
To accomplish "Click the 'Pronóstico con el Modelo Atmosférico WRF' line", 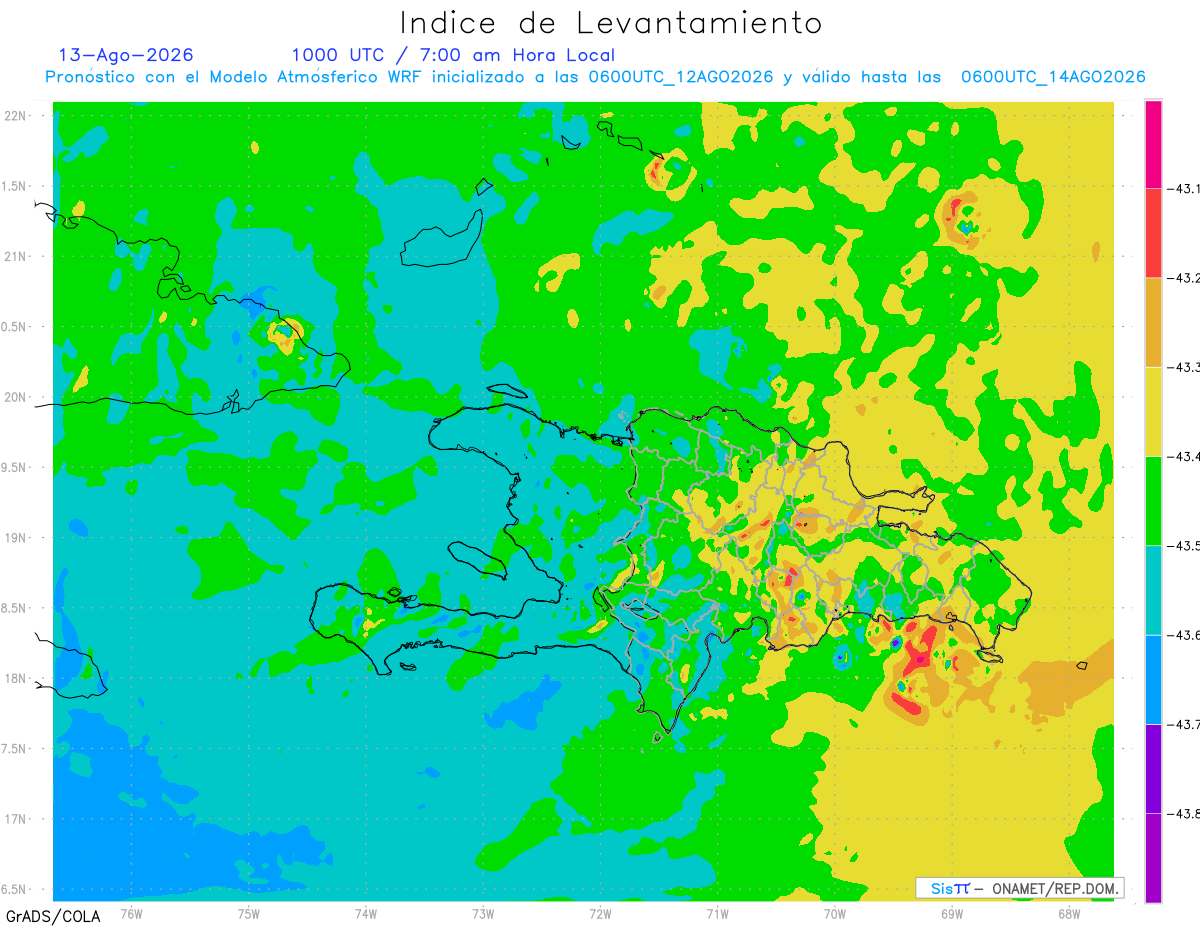I will pos(595,77).
